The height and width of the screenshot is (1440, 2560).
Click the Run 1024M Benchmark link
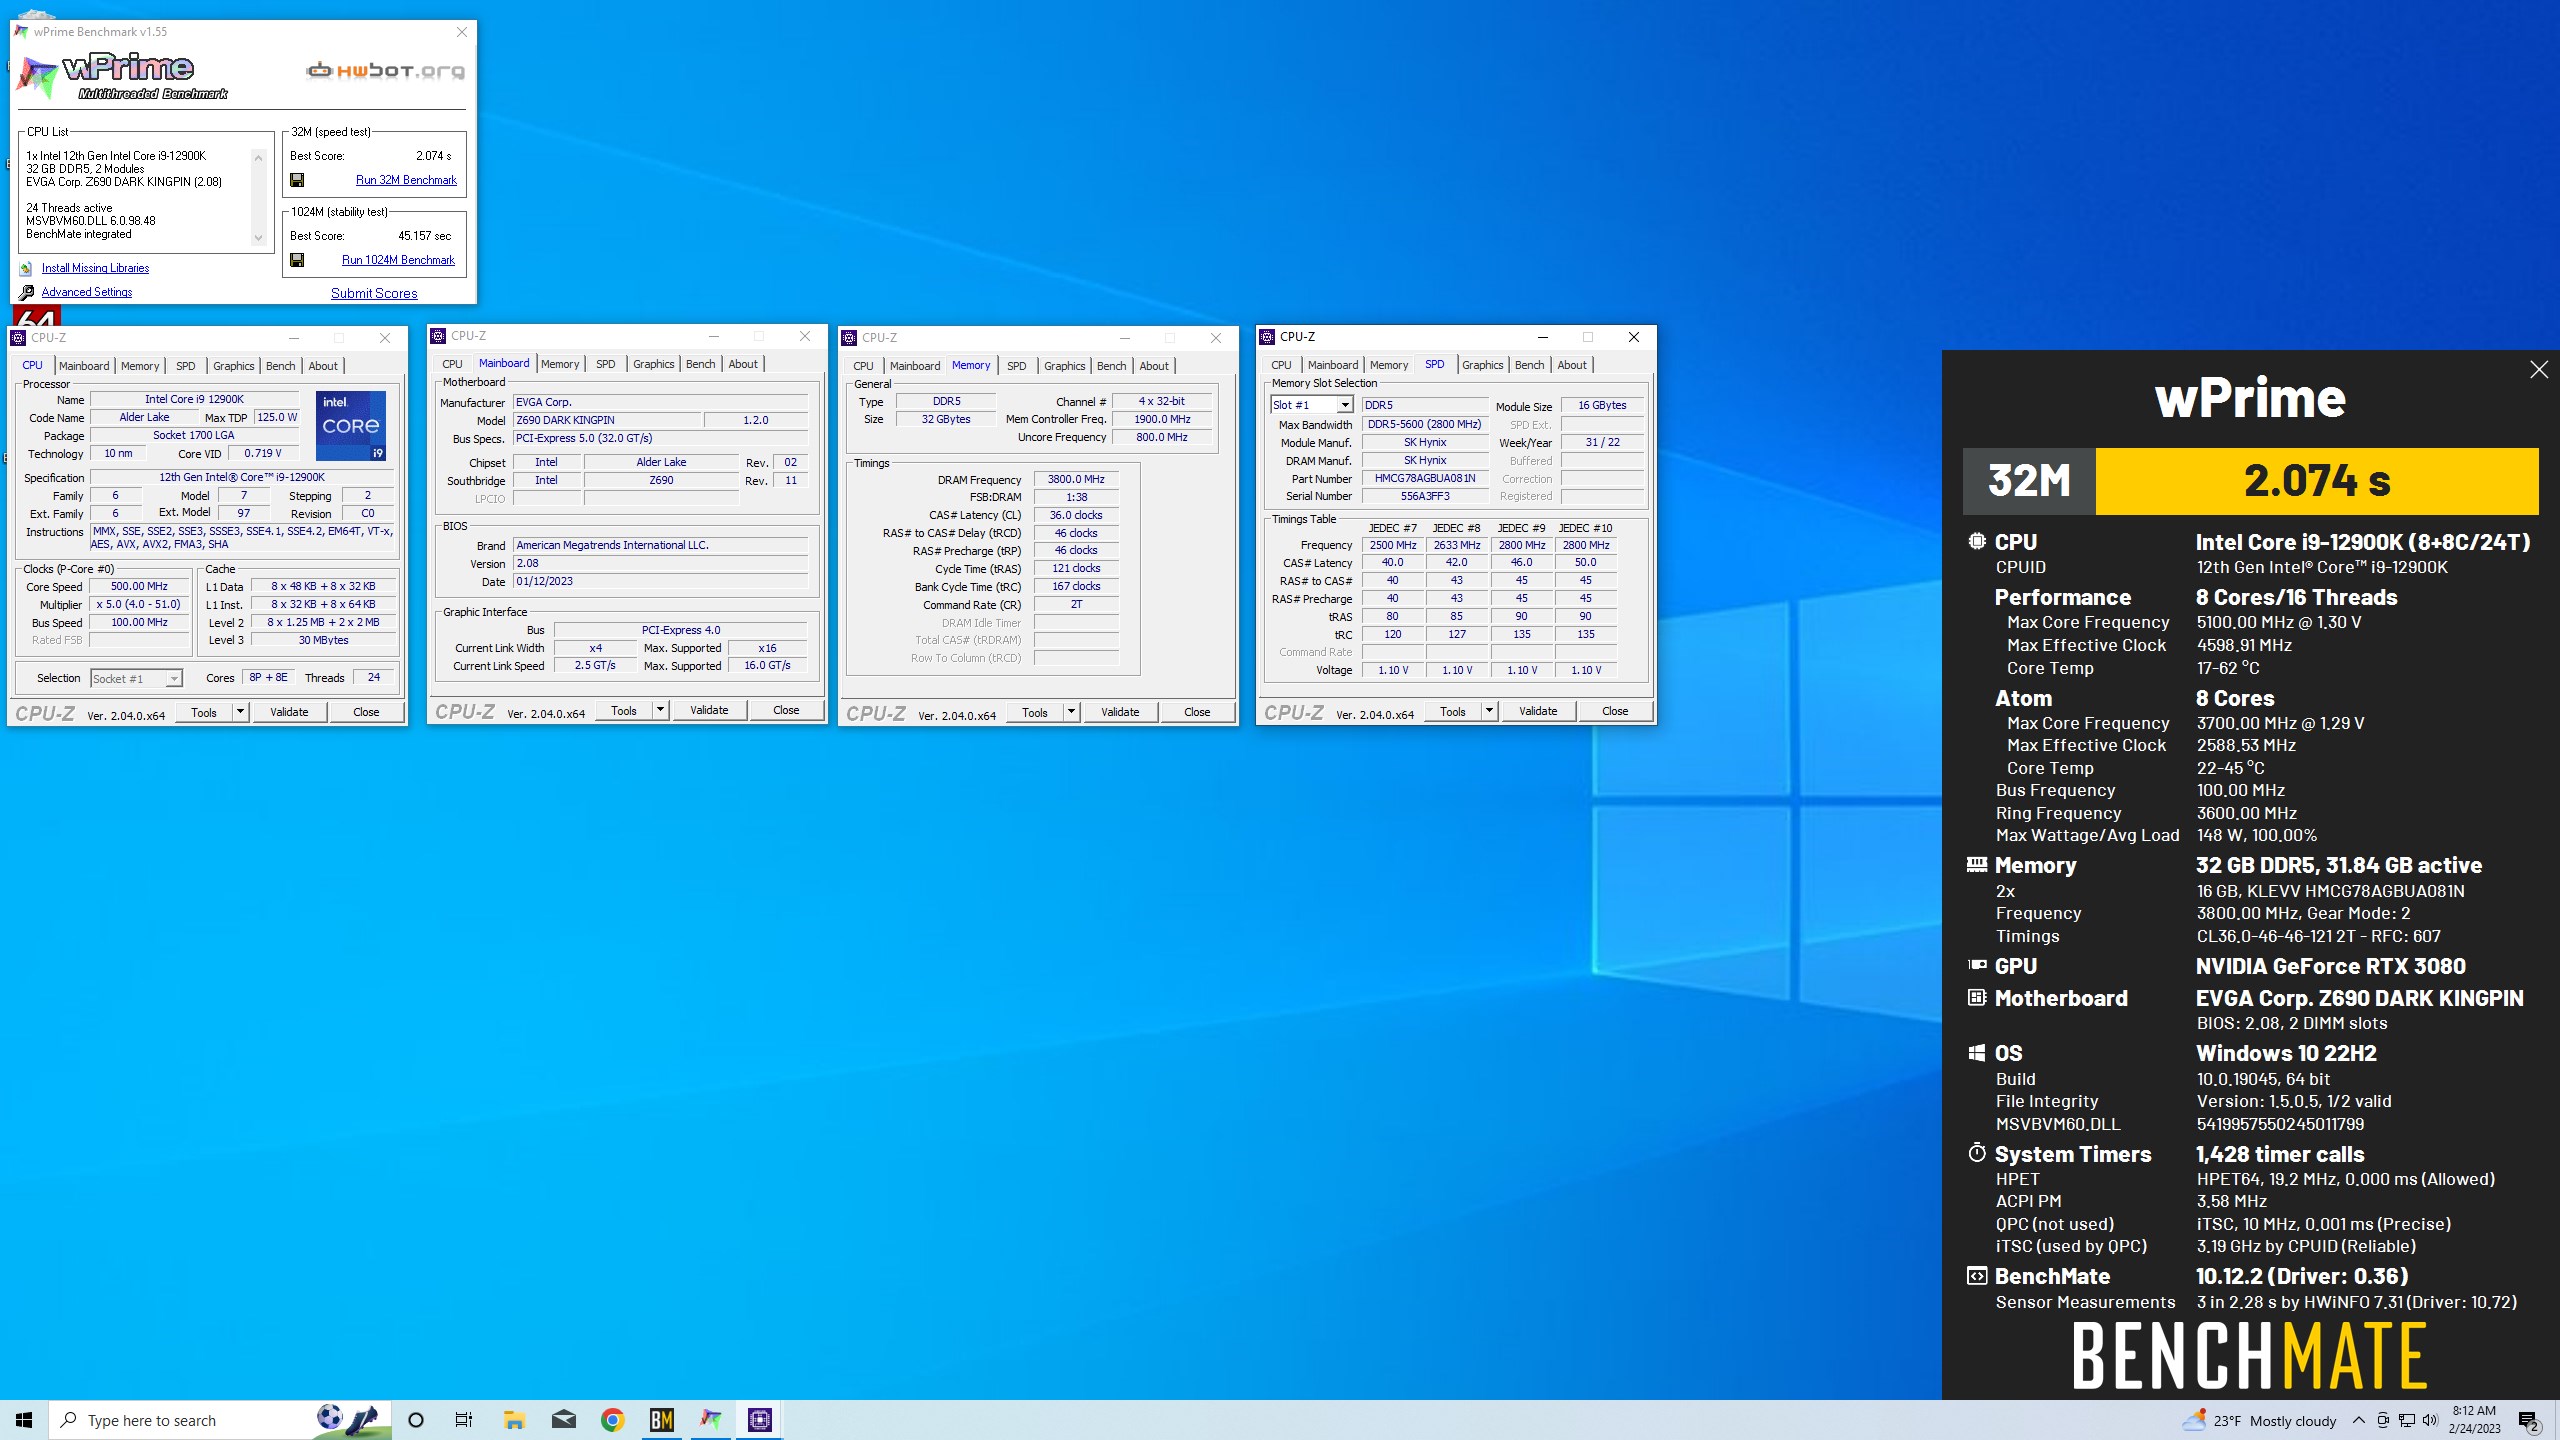(x=398, y=260)
